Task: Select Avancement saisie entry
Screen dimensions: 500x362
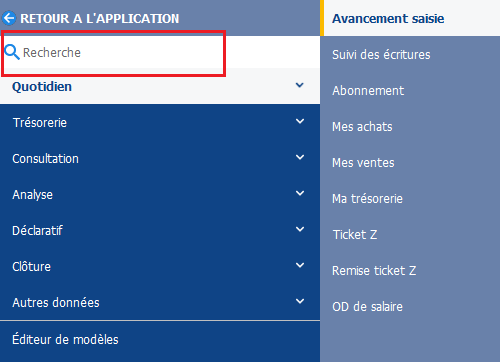Action: (x=388, y=19)
